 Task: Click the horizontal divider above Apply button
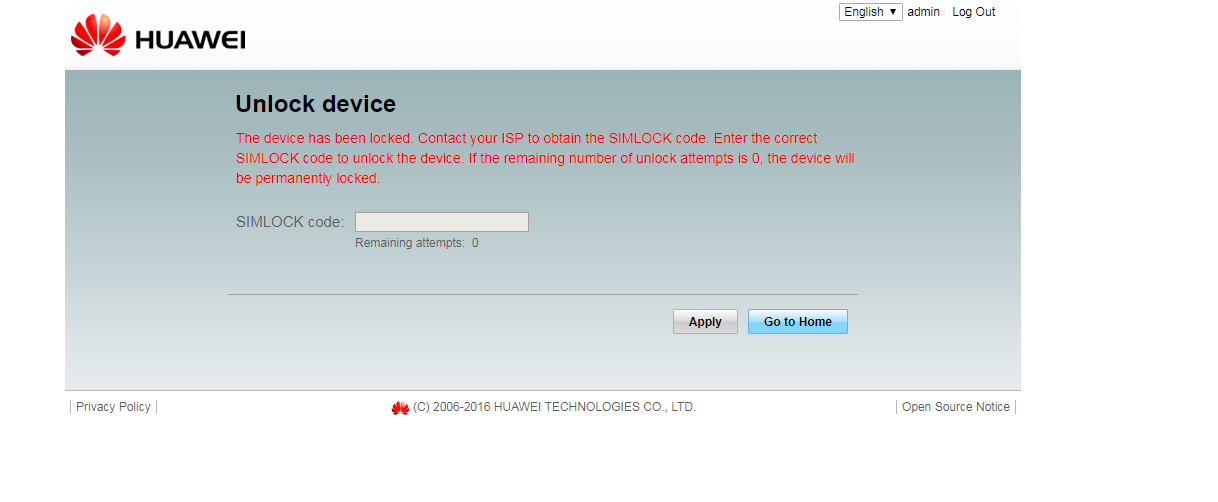click(542, 295)
